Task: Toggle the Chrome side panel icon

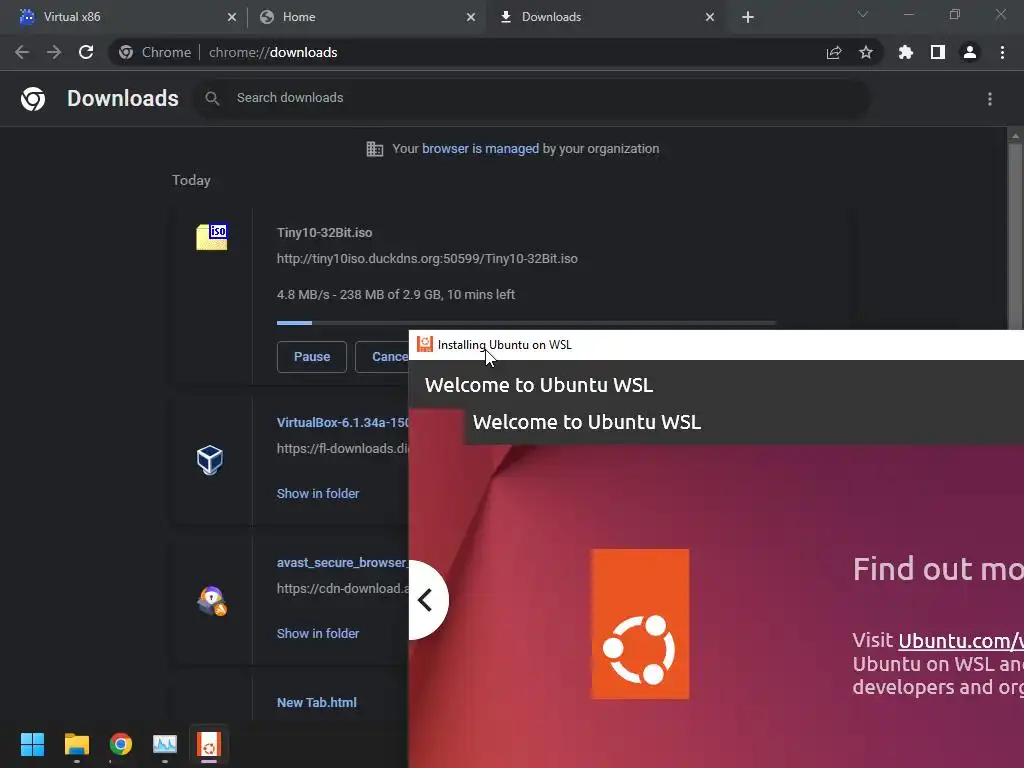Action: (x=938, y=52)
